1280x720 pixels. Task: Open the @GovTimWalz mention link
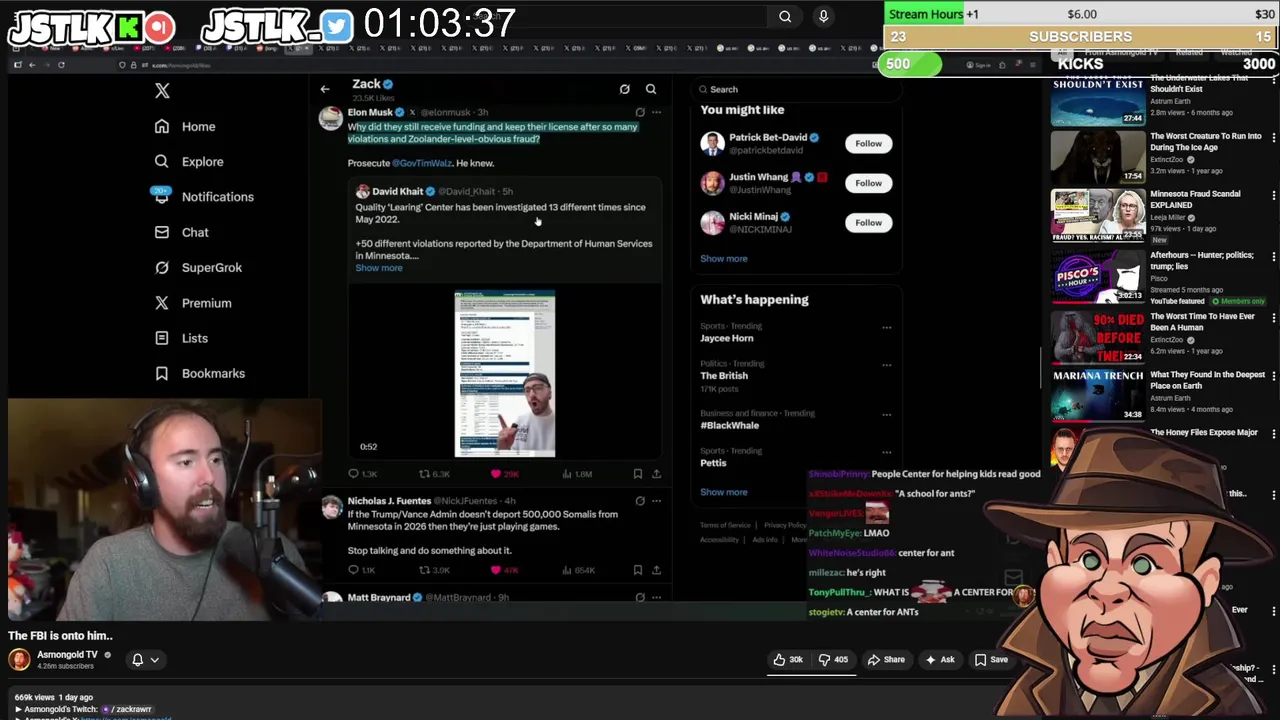(422, 163)
